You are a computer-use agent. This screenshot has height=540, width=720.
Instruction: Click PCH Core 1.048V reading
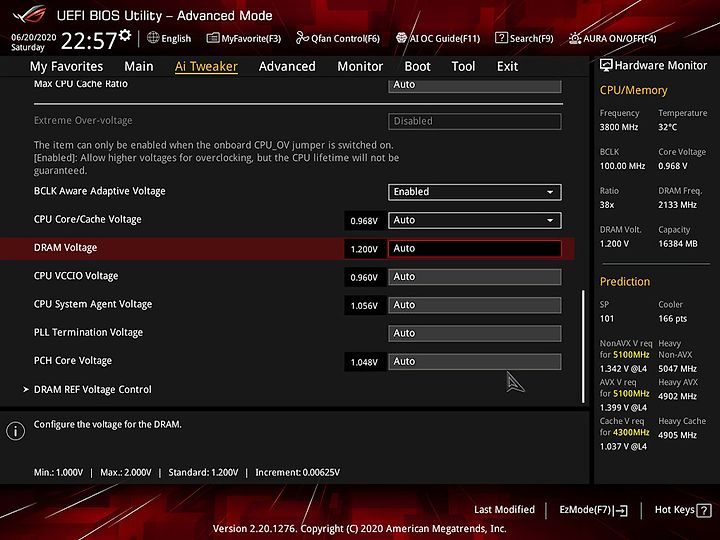point(364,362)
